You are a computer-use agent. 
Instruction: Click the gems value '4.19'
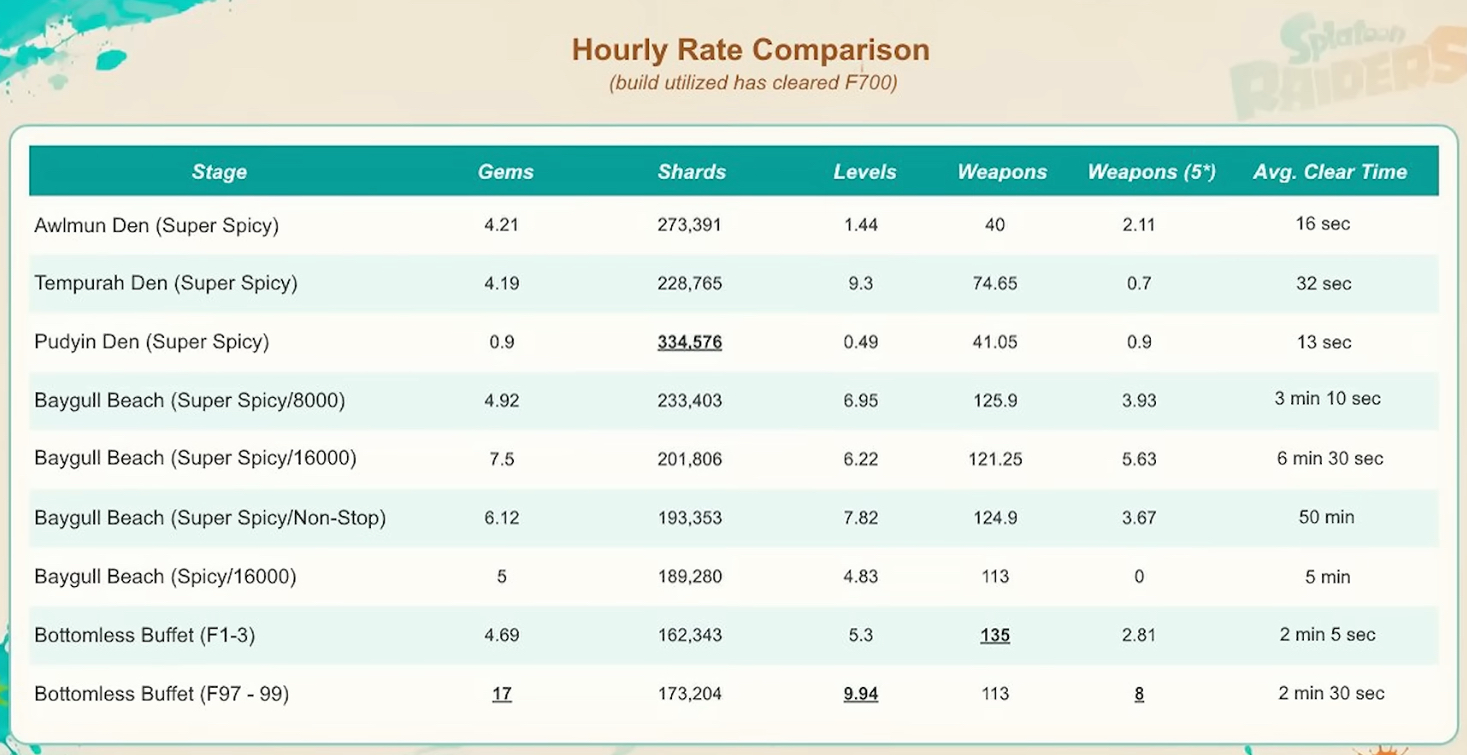[501, 283]
